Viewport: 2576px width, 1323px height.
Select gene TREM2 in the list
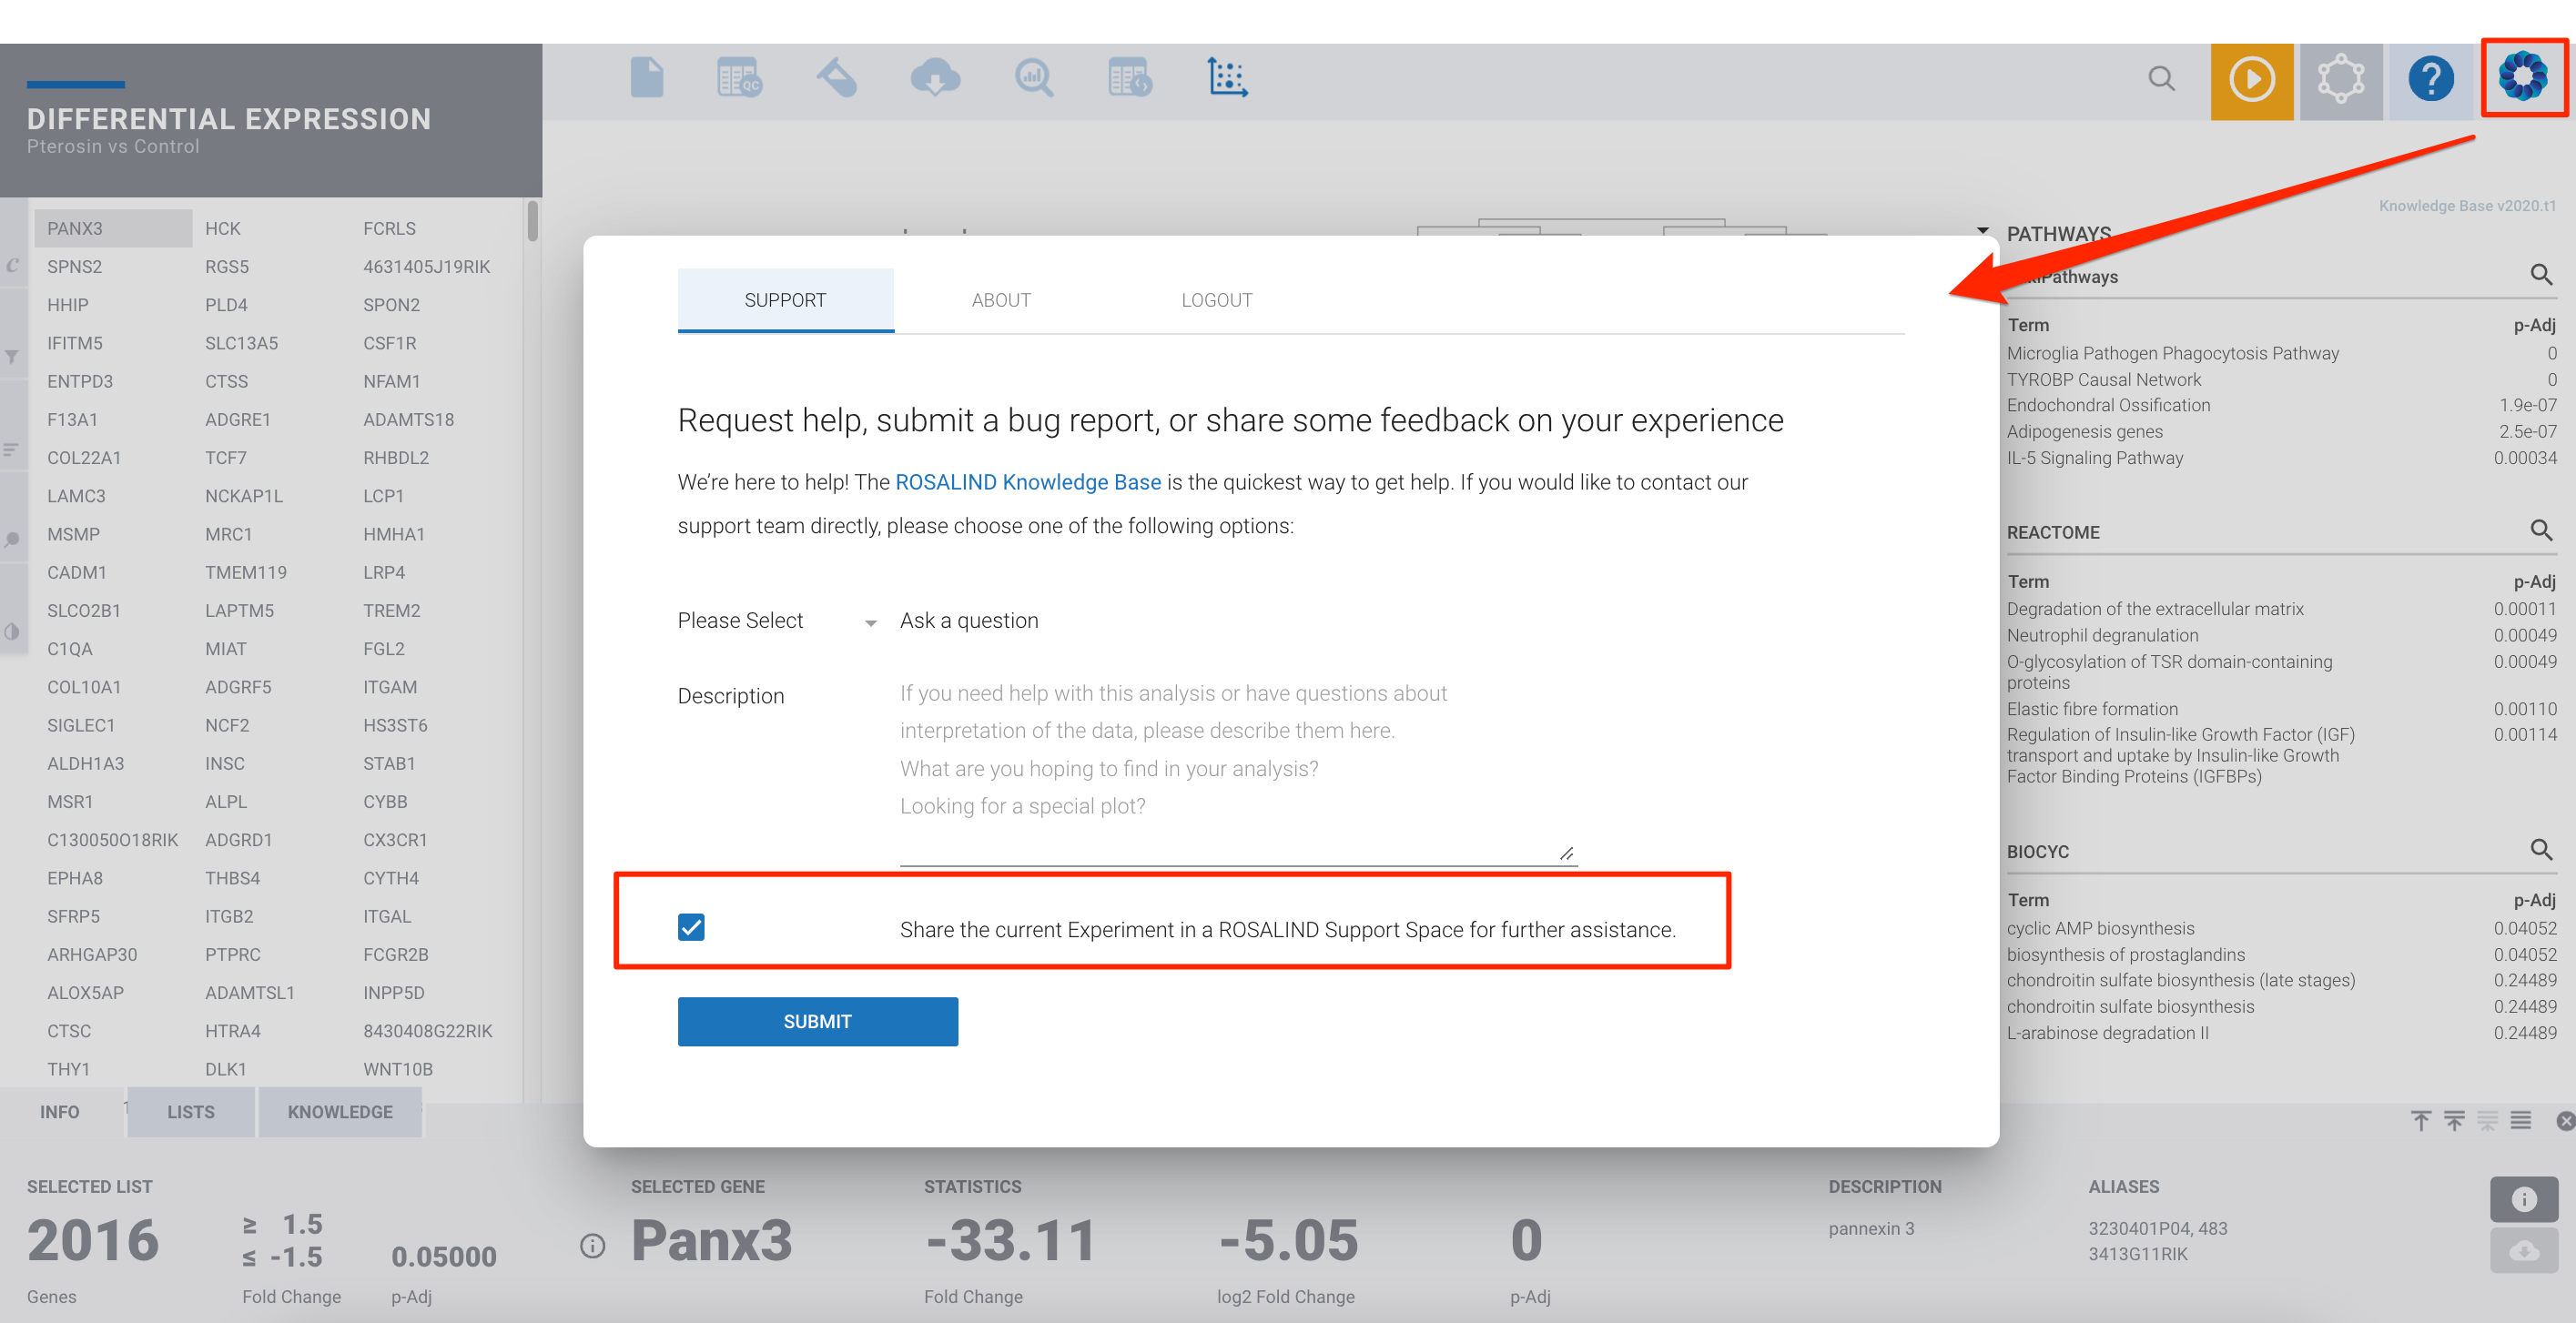(391, 610)
